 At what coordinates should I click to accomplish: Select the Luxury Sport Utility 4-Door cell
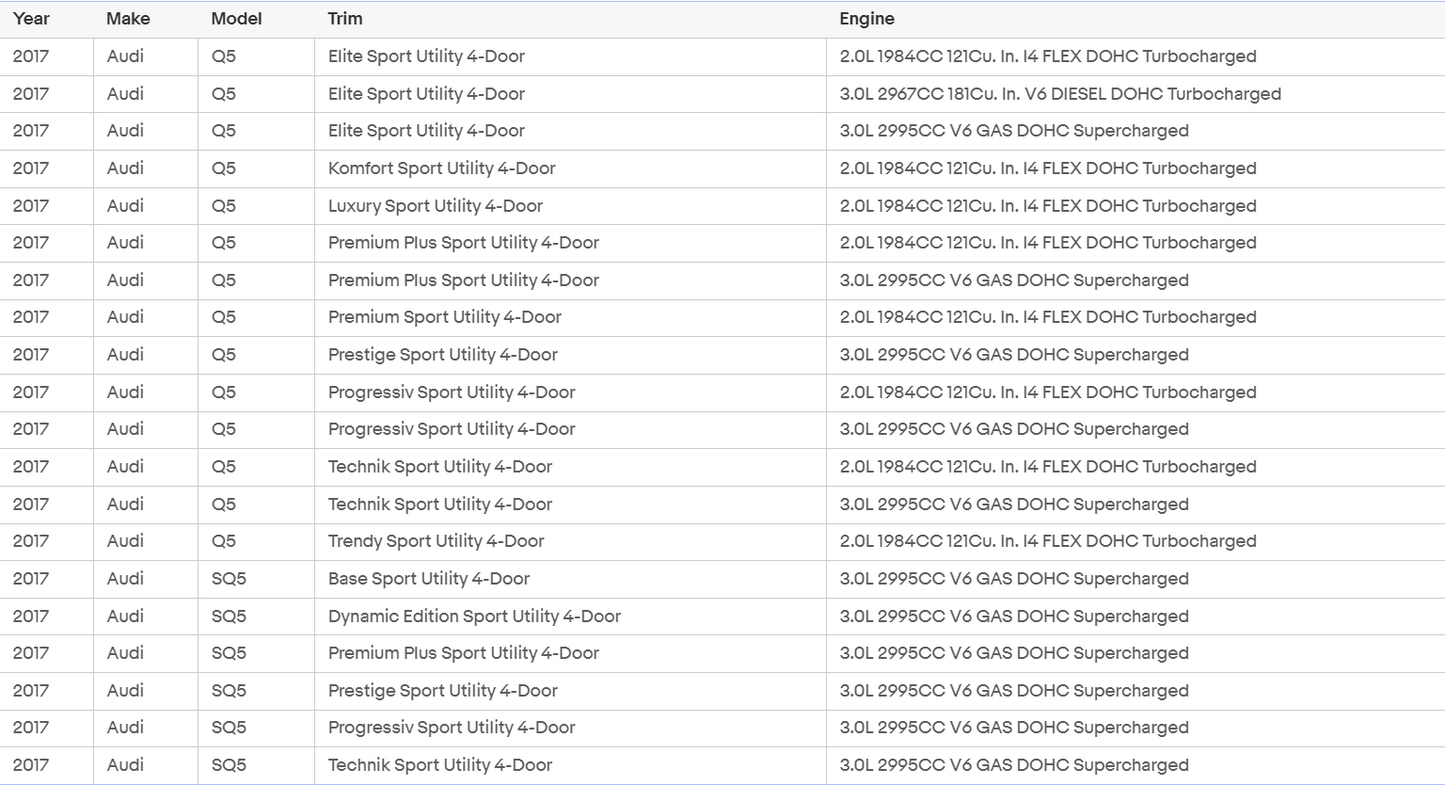571,206
